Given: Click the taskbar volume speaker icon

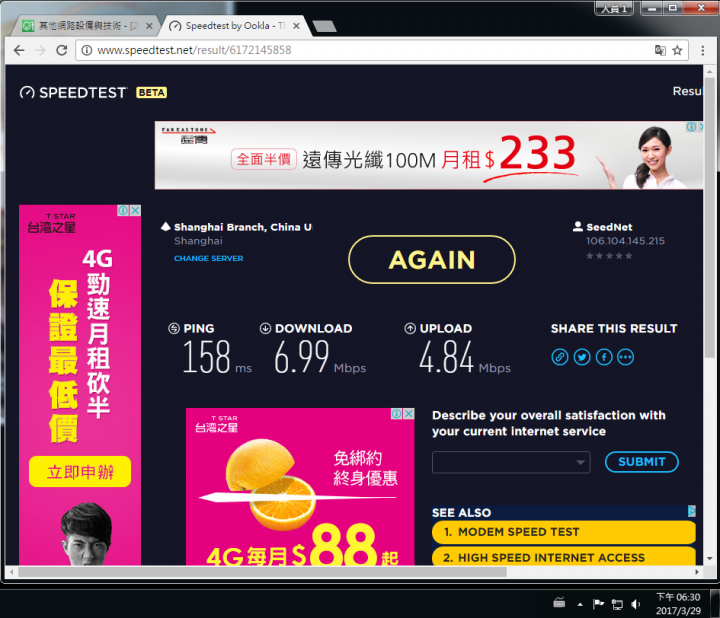Looking at the screenshot, I should click(x=636, y=604).
